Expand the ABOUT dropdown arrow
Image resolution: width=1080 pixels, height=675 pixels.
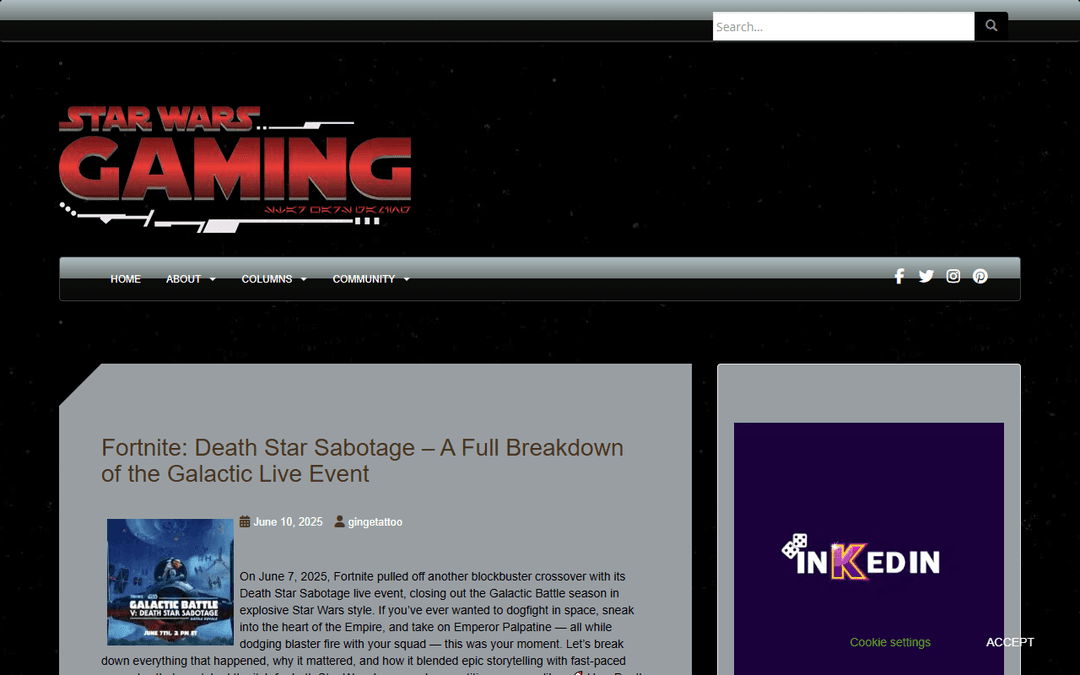click(x=212, y=280)
